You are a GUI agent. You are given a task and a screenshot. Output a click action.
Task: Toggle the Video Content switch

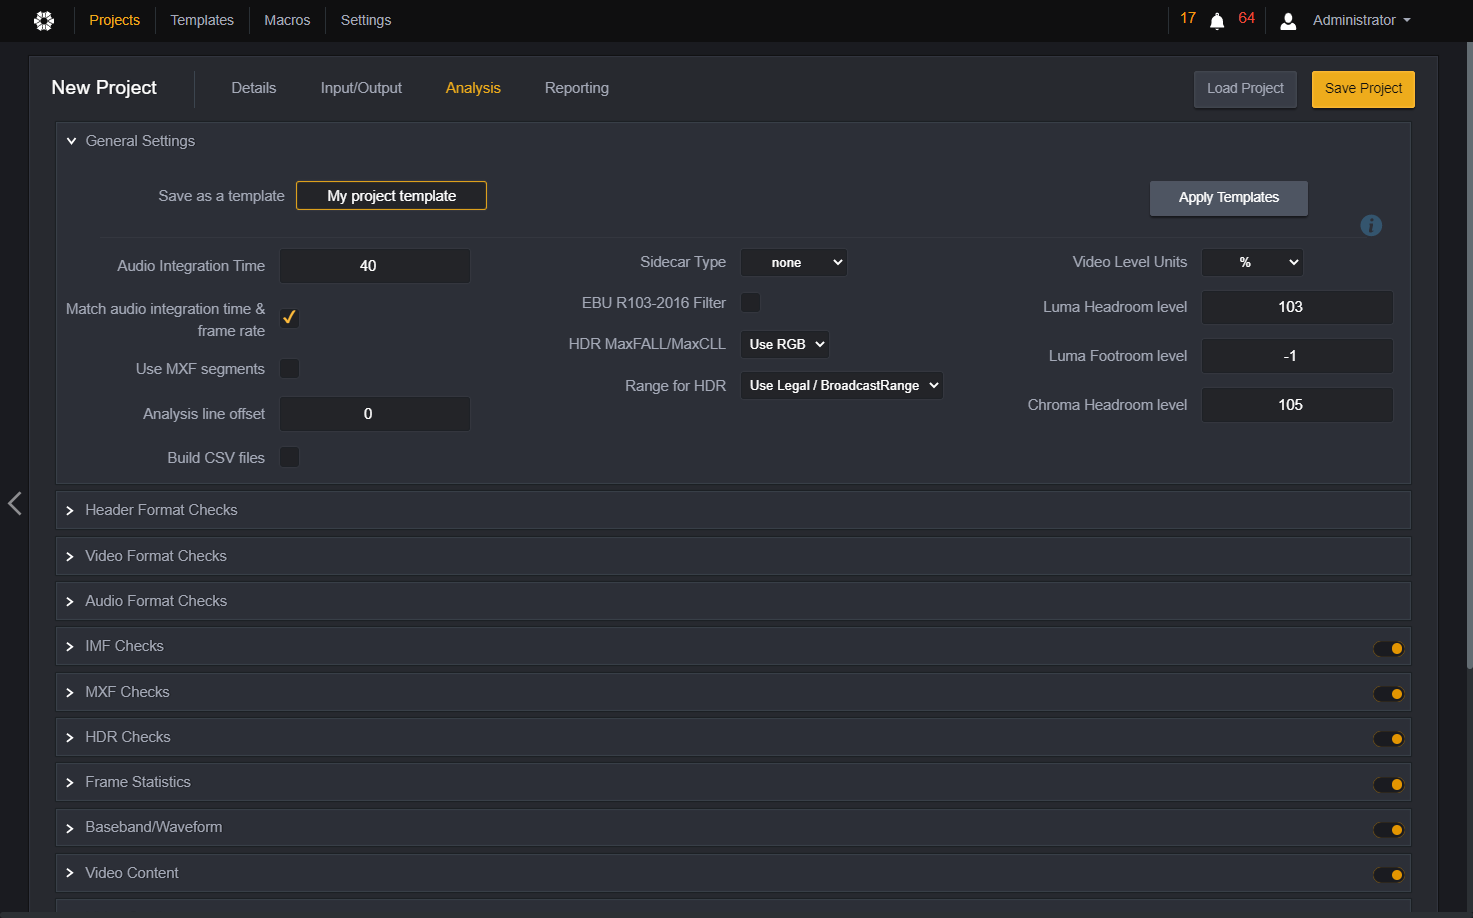[1389, 875]
